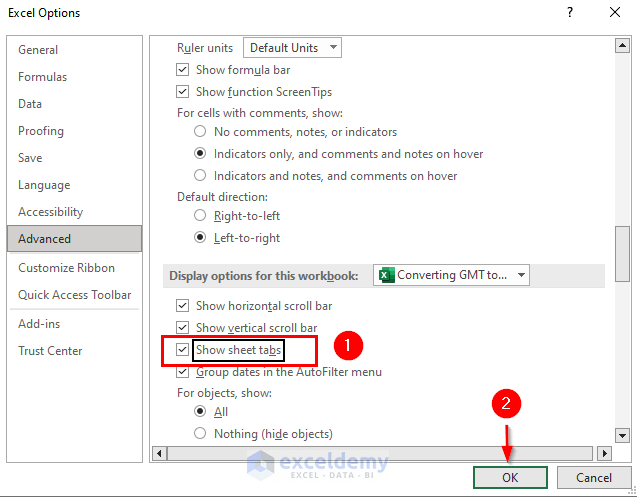Click the vertical scrollbar down arrow
The height and width of the screenshot is (497, 637).
622,435
